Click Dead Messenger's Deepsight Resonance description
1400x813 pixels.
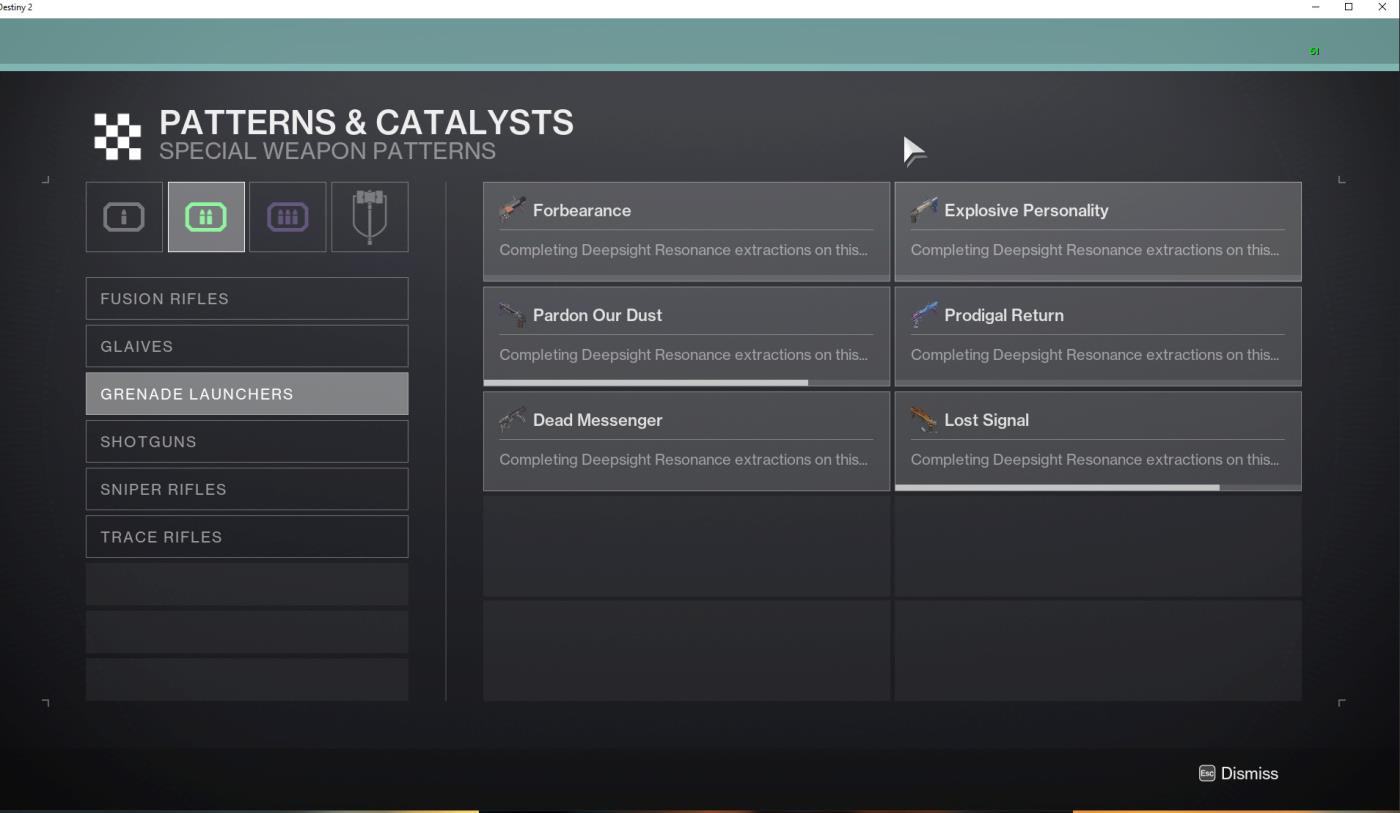coord(683,460)
